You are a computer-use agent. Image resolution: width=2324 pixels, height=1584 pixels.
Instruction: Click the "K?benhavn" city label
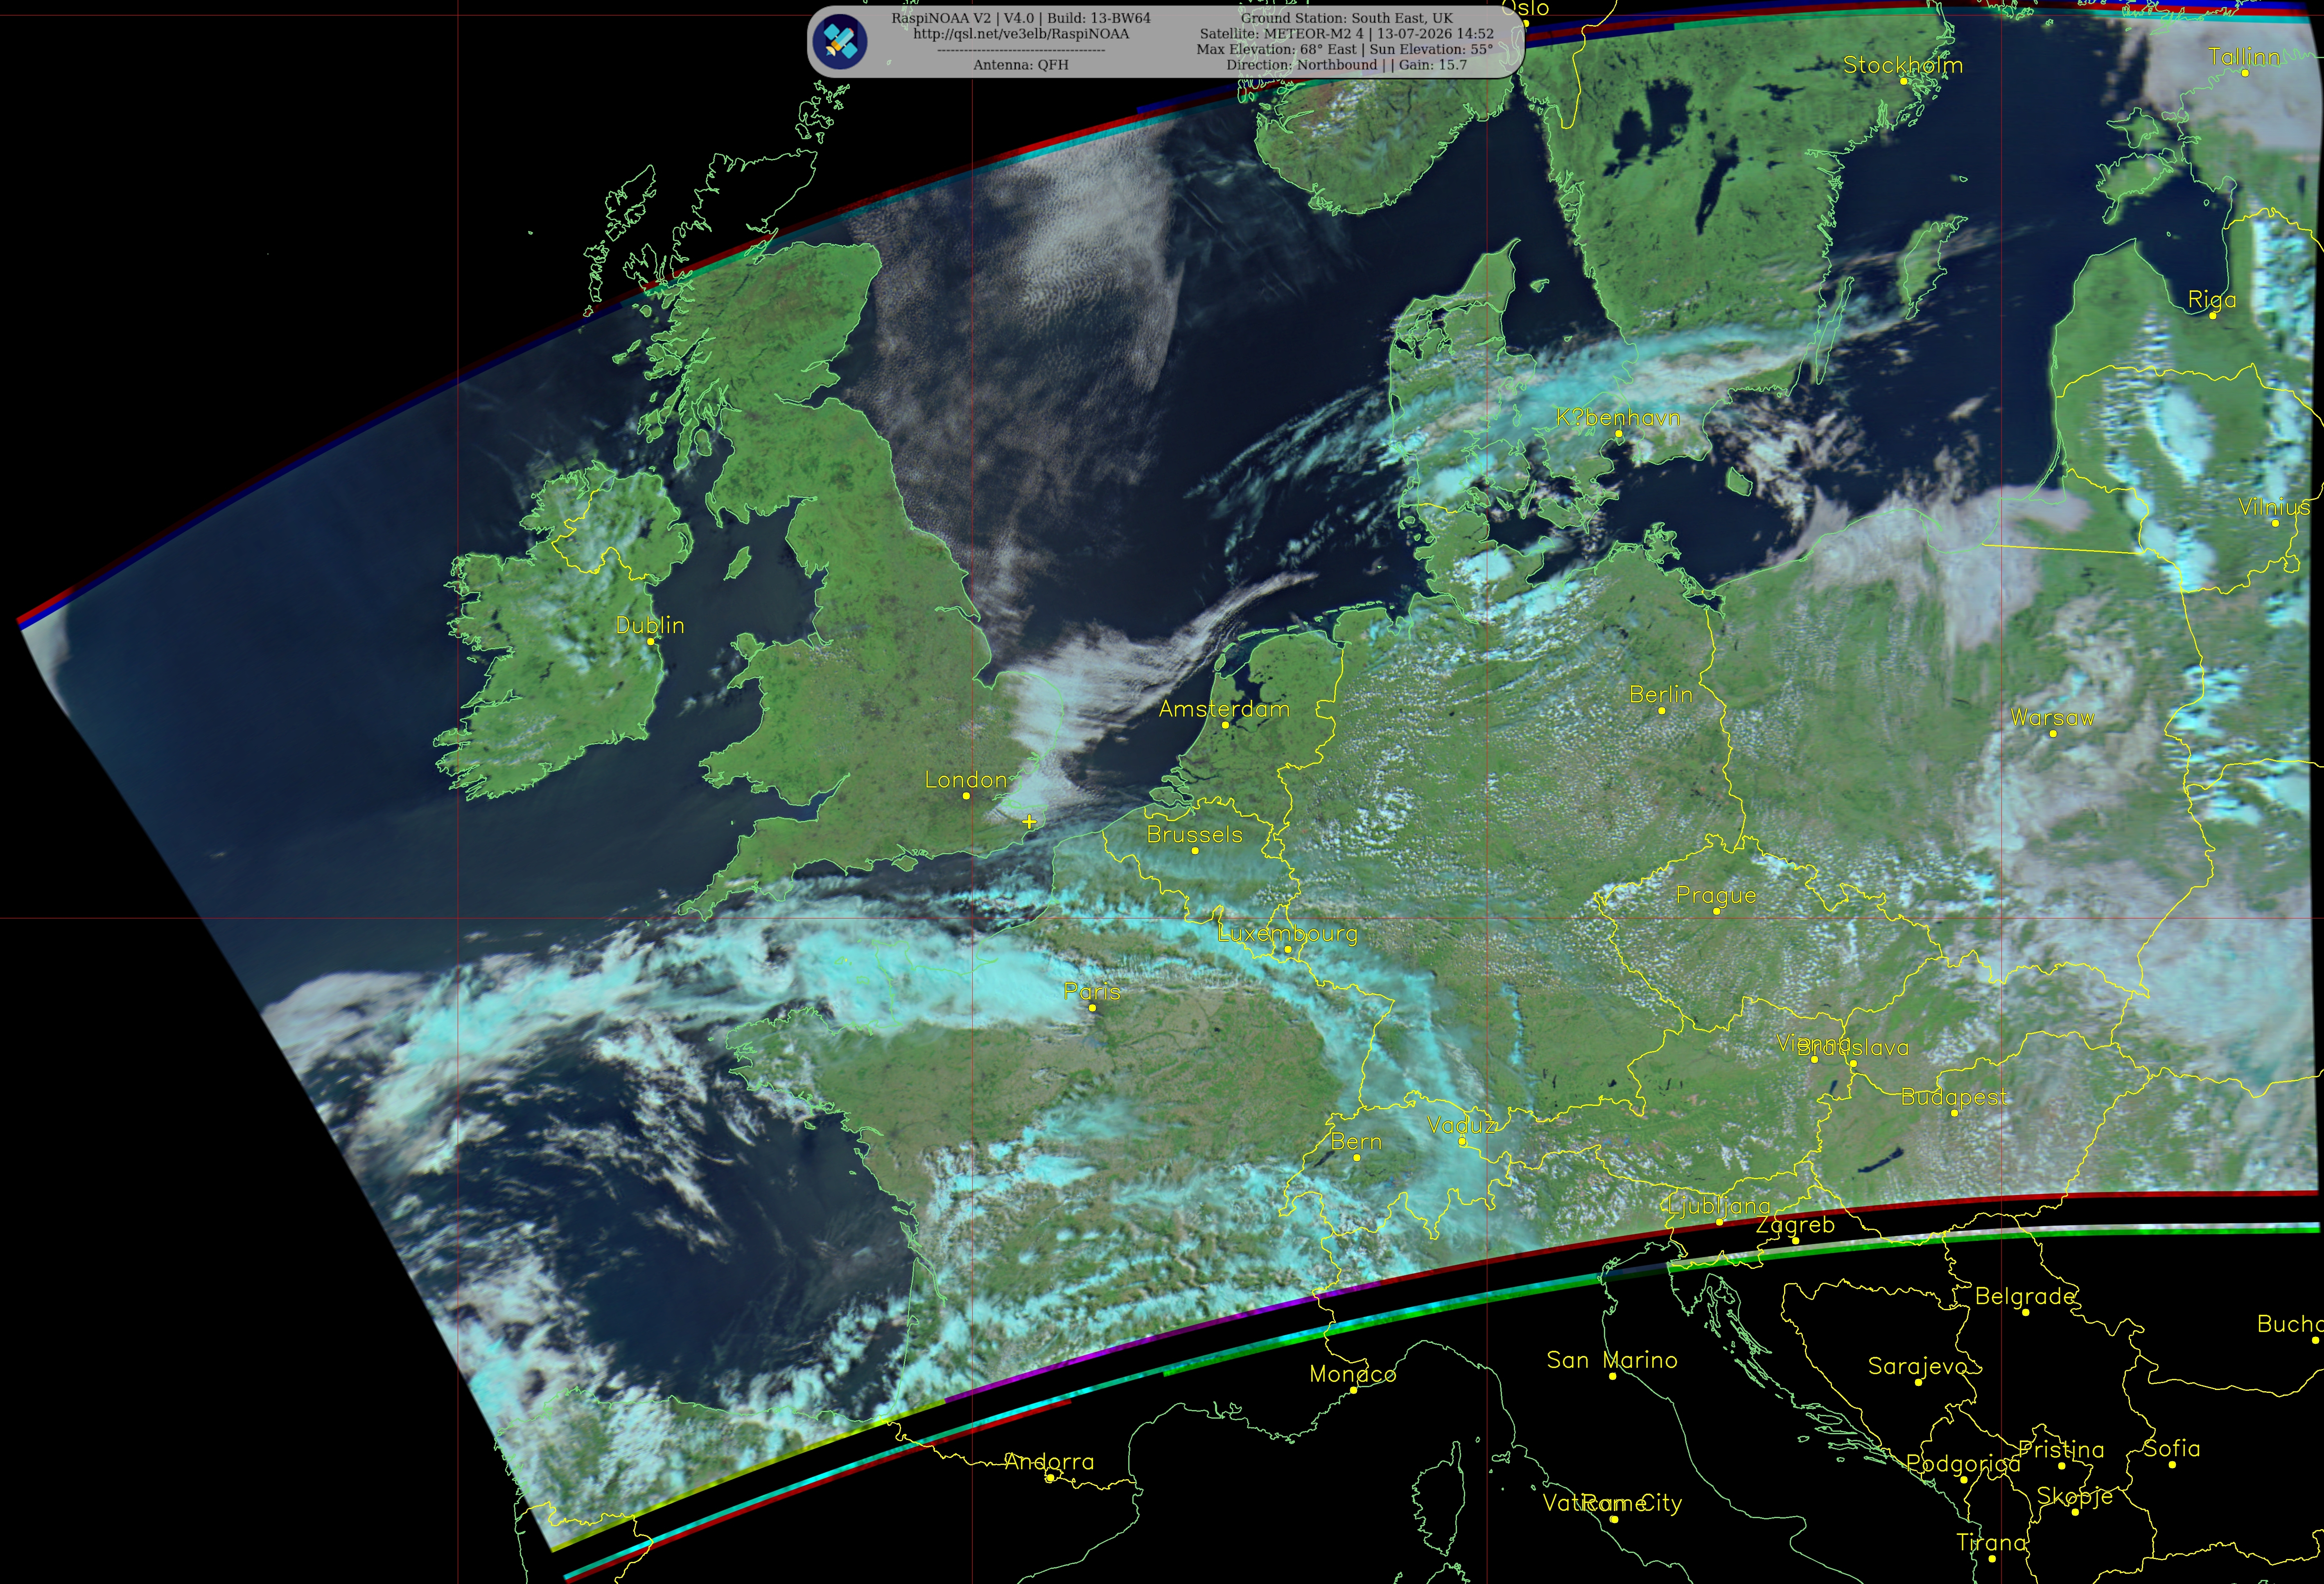pos(1618,418)
